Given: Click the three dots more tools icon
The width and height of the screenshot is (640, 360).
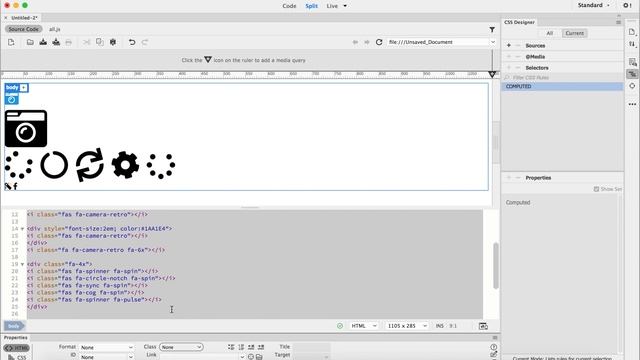Looking at the screenshot, I should pos(632,104).
